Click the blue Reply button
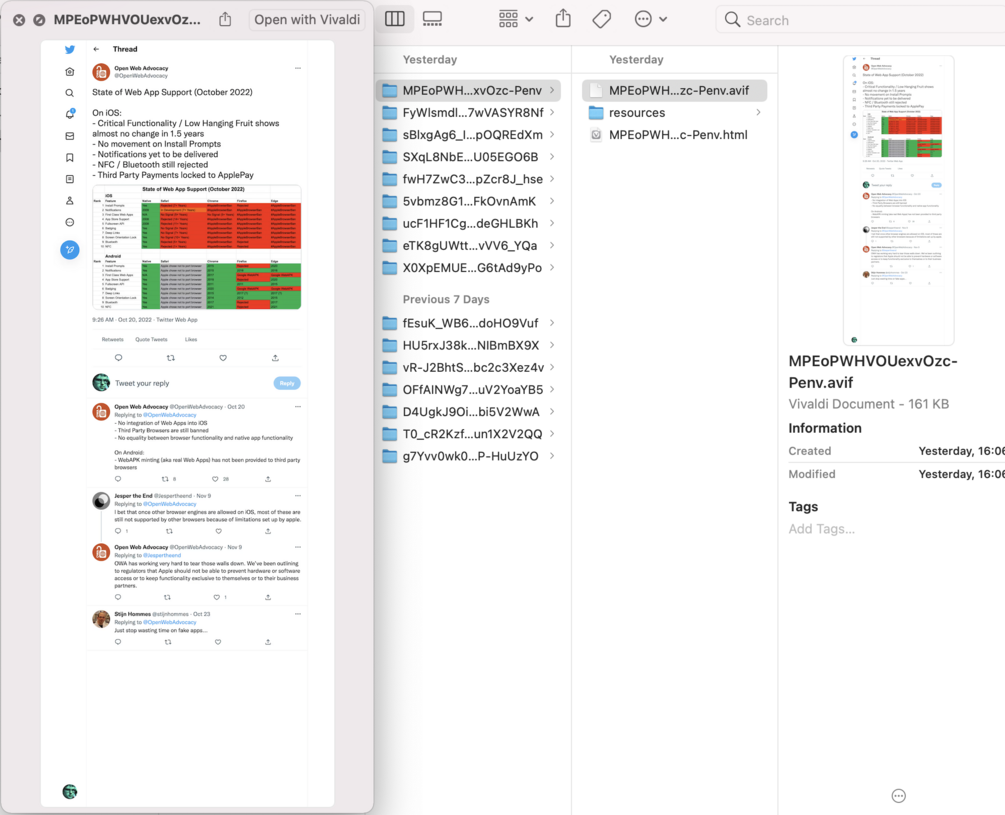The height and width of the screenshot is (815, 1005). point(287,383)
